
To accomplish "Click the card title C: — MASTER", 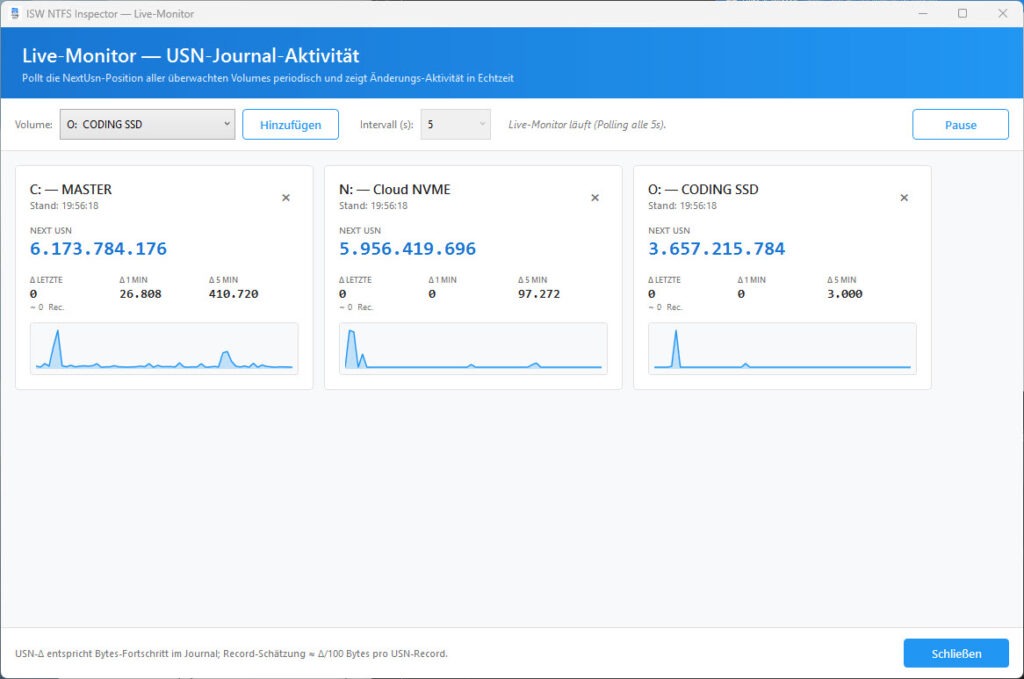I will pyautogui.click(x=71, y=189).
